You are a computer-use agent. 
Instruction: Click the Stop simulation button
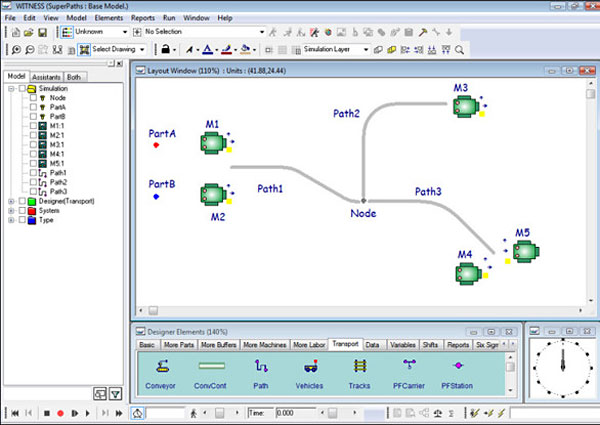(x=47, y=413)
